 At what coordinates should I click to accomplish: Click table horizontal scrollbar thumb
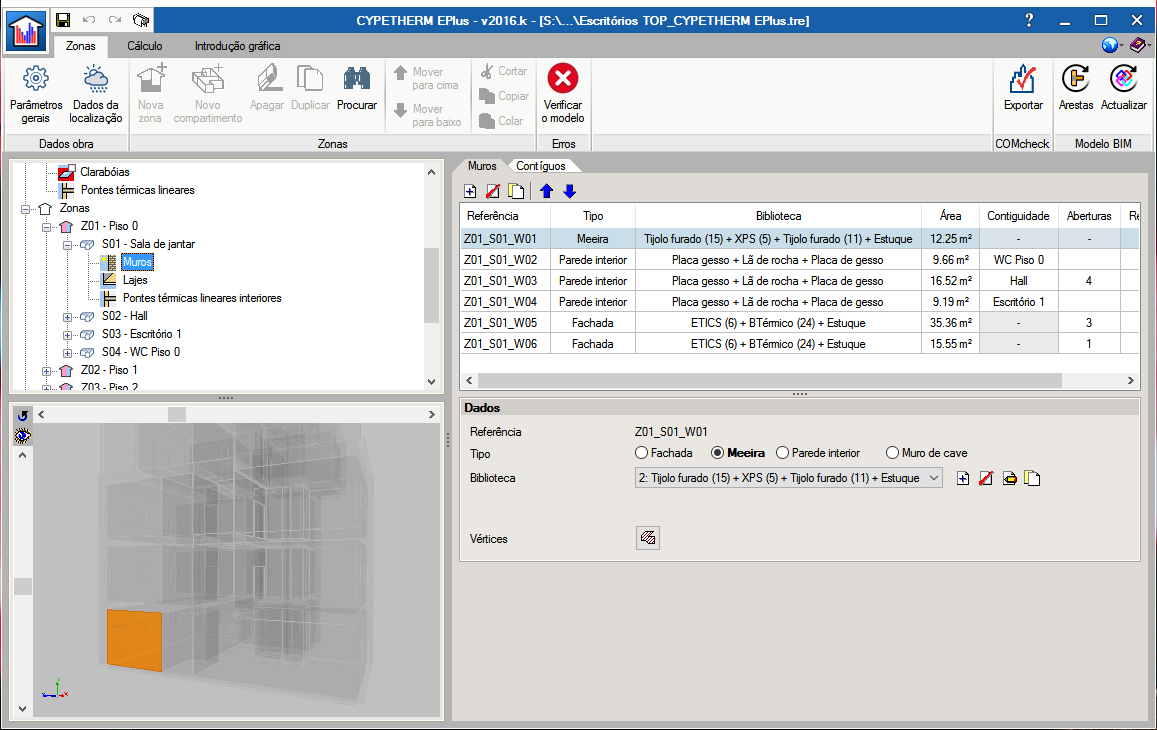pyautogui.click(x=770, y=380)
